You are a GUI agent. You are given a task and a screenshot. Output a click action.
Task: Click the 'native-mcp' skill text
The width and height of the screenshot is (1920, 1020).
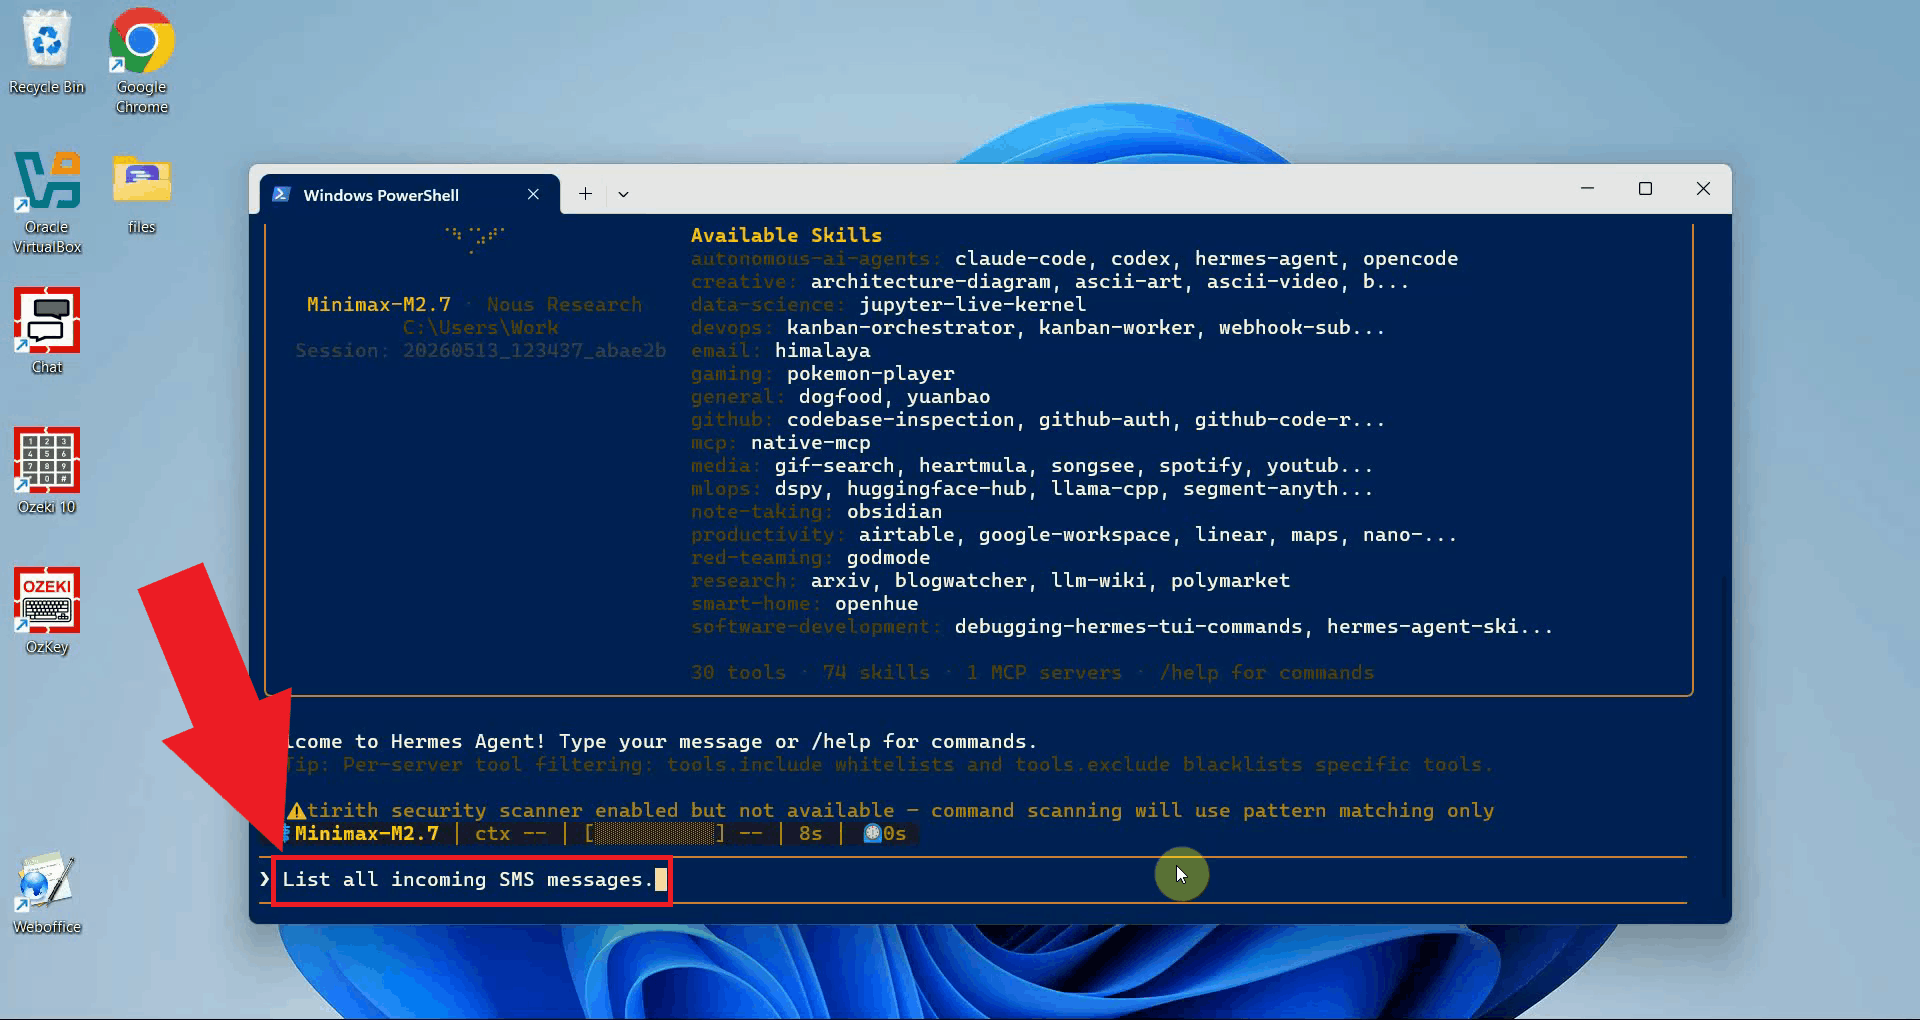(810, 443)
